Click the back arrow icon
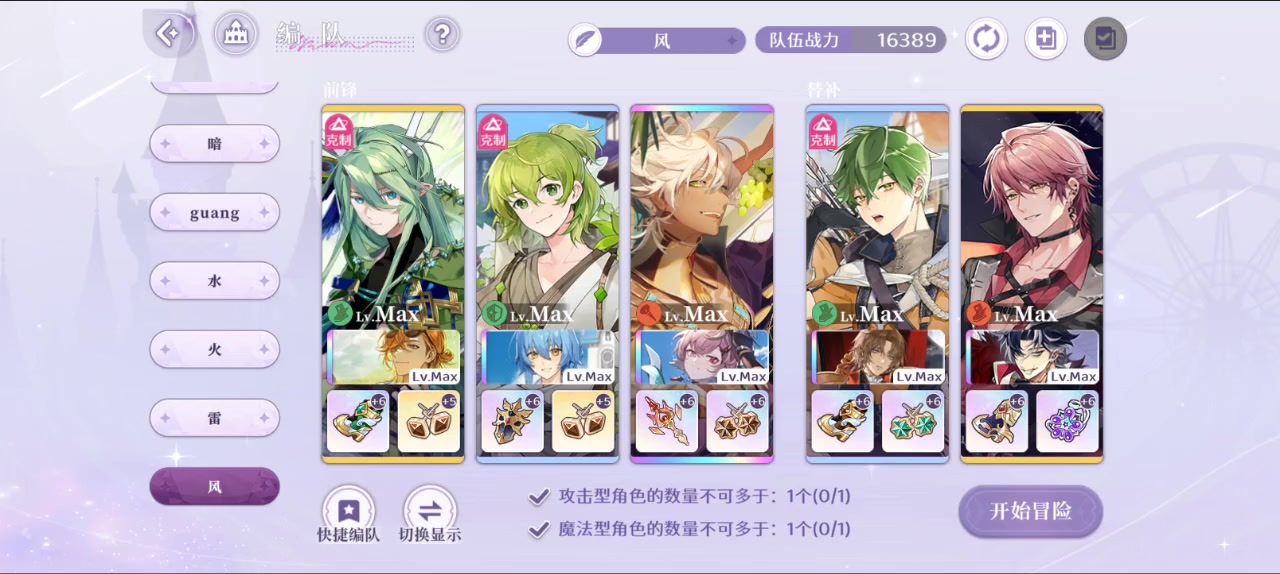The height and width of the screenshot is (574, 1280). (168, 34)
